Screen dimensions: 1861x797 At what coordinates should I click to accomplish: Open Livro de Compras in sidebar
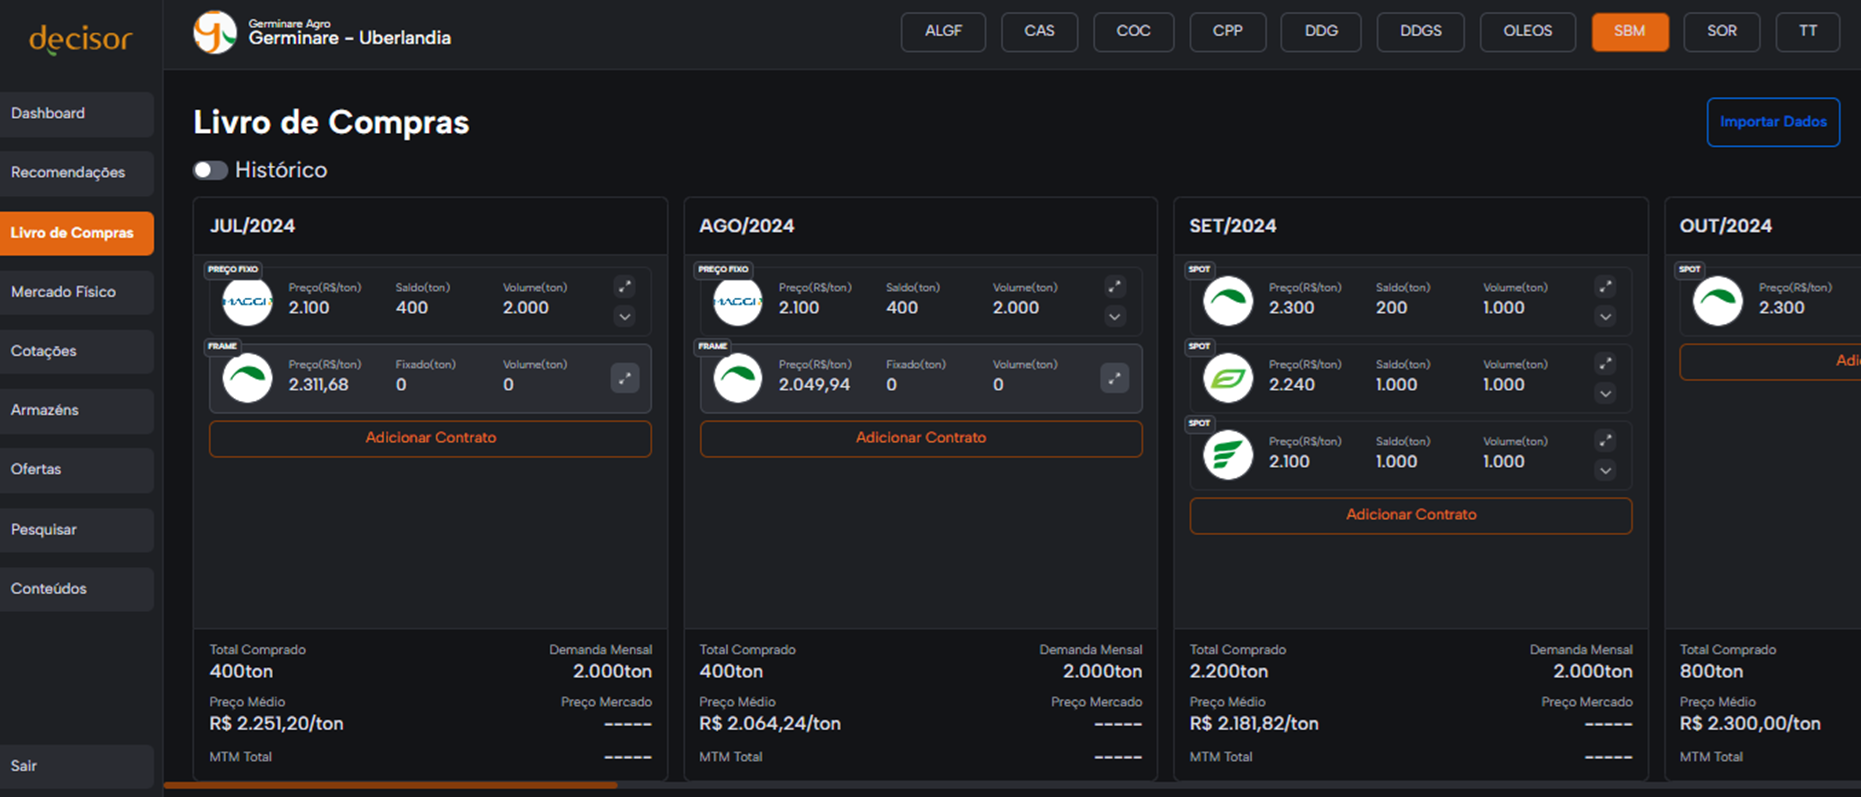pyautogui.click(x=77, y=233)
